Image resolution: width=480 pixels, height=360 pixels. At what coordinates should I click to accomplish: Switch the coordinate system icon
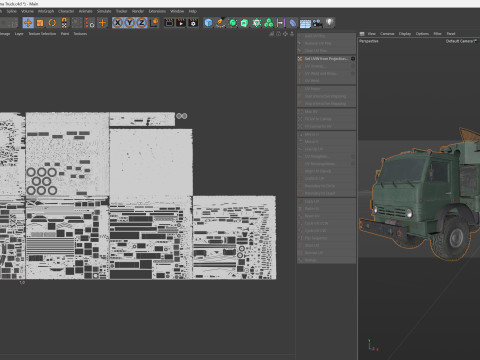(154, 23)
